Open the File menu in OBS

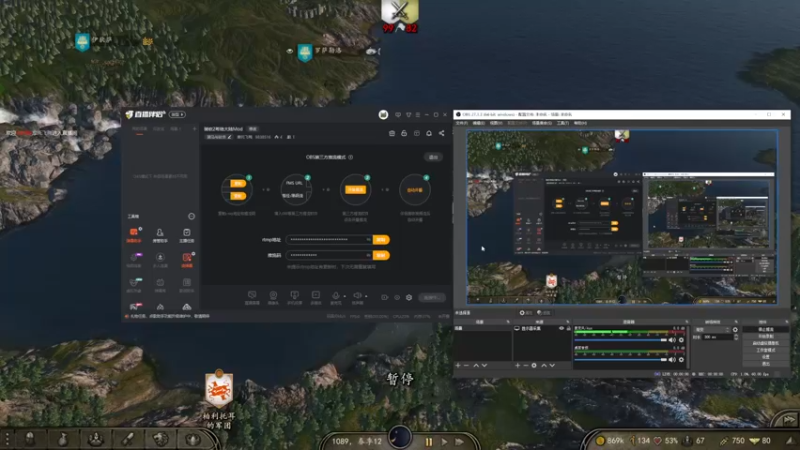[x=461, y=123]
